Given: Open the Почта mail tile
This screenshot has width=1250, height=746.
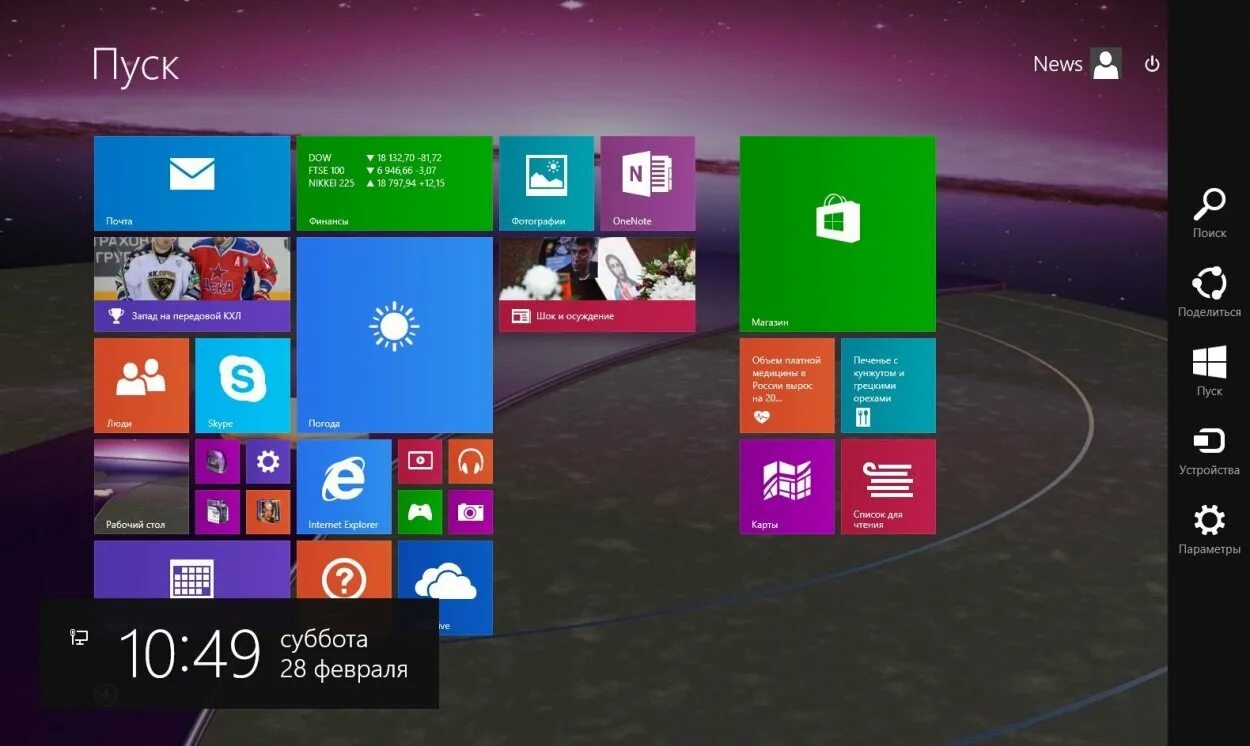Looking at the screenshot, I should click(192, 183).
